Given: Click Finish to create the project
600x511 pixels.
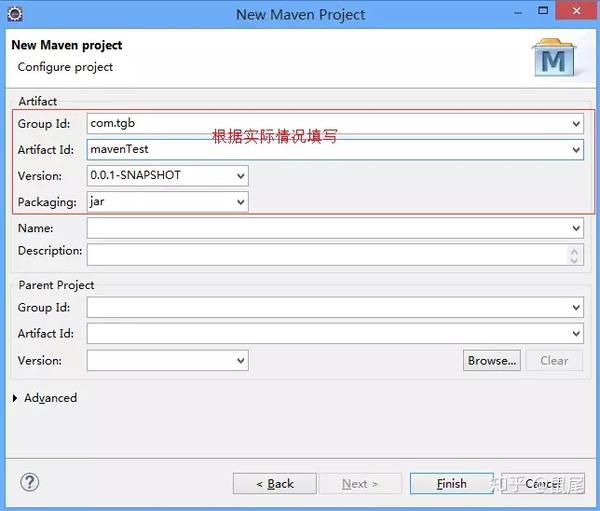Looking at the screenshot, I should click(x=452, y=483).
